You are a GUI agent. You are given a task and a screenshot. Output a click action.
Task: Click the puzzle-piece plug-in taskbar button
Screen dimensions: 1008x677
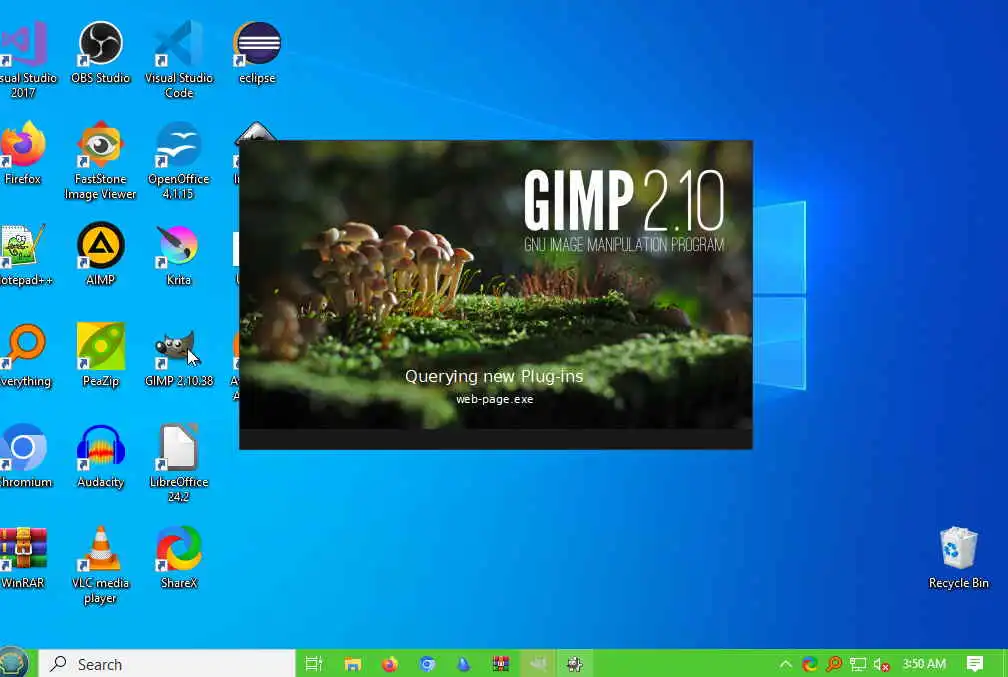pos(575,663)
